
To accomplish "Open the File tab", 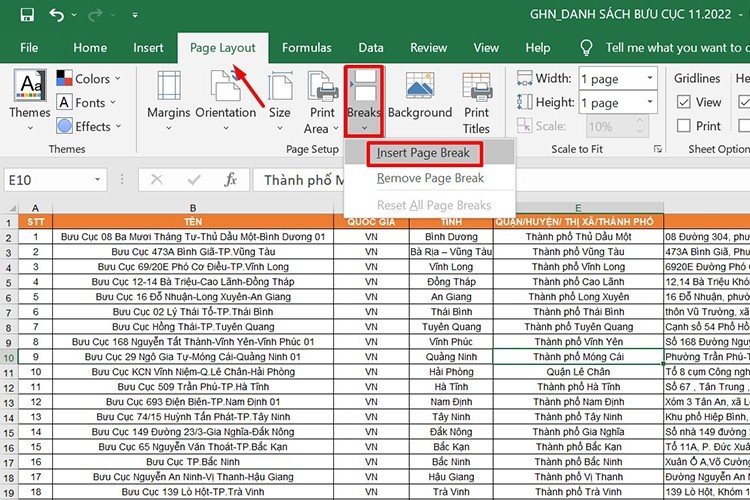I will [29, 47].
